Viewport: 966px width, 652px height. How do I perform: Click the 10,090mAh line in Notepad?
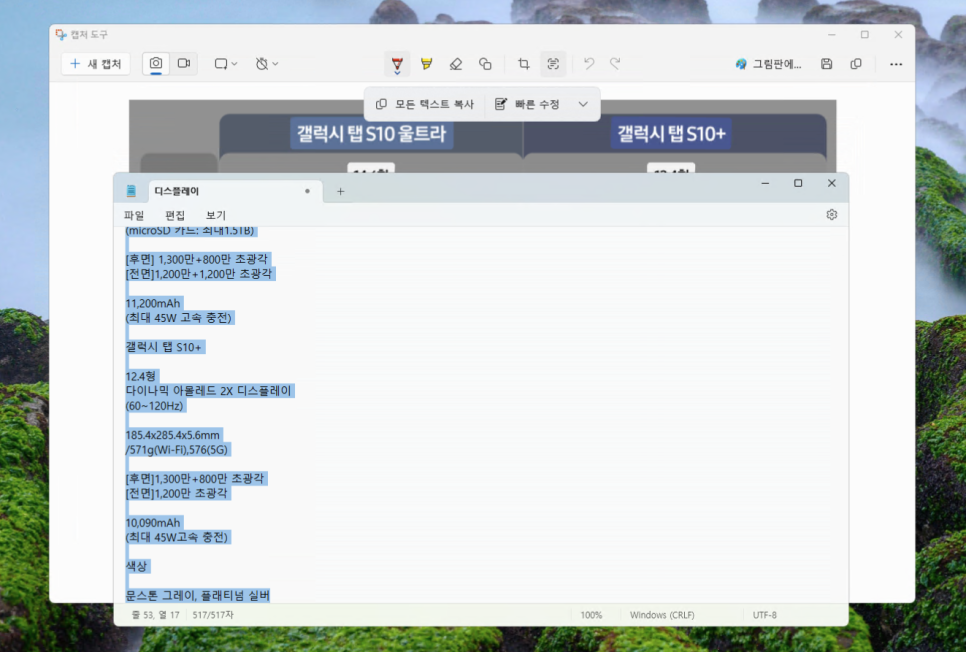coord(153,523)
